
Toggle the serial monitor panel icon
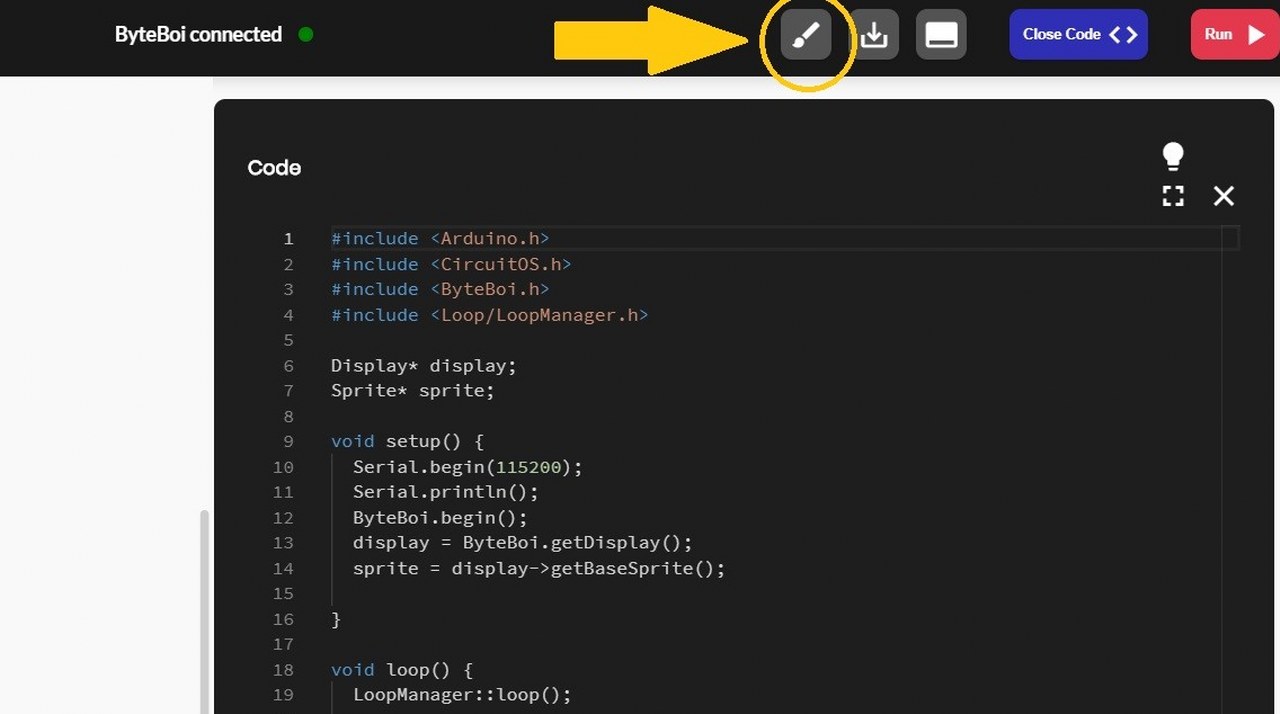point(941,35)
